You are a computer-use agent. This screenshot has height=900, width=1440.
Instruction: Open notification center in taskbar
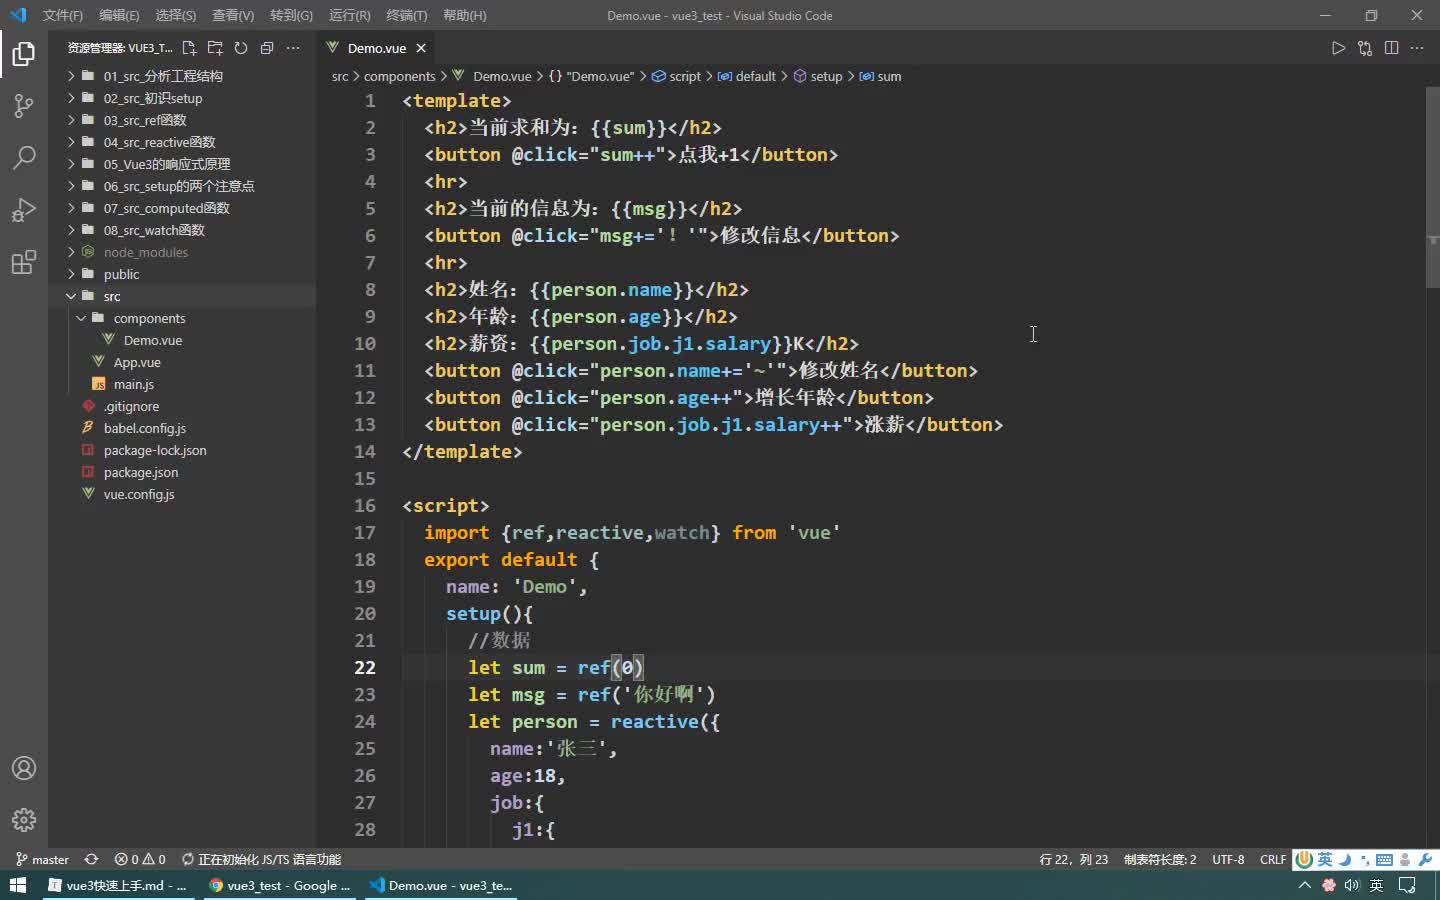point(1407,885)
